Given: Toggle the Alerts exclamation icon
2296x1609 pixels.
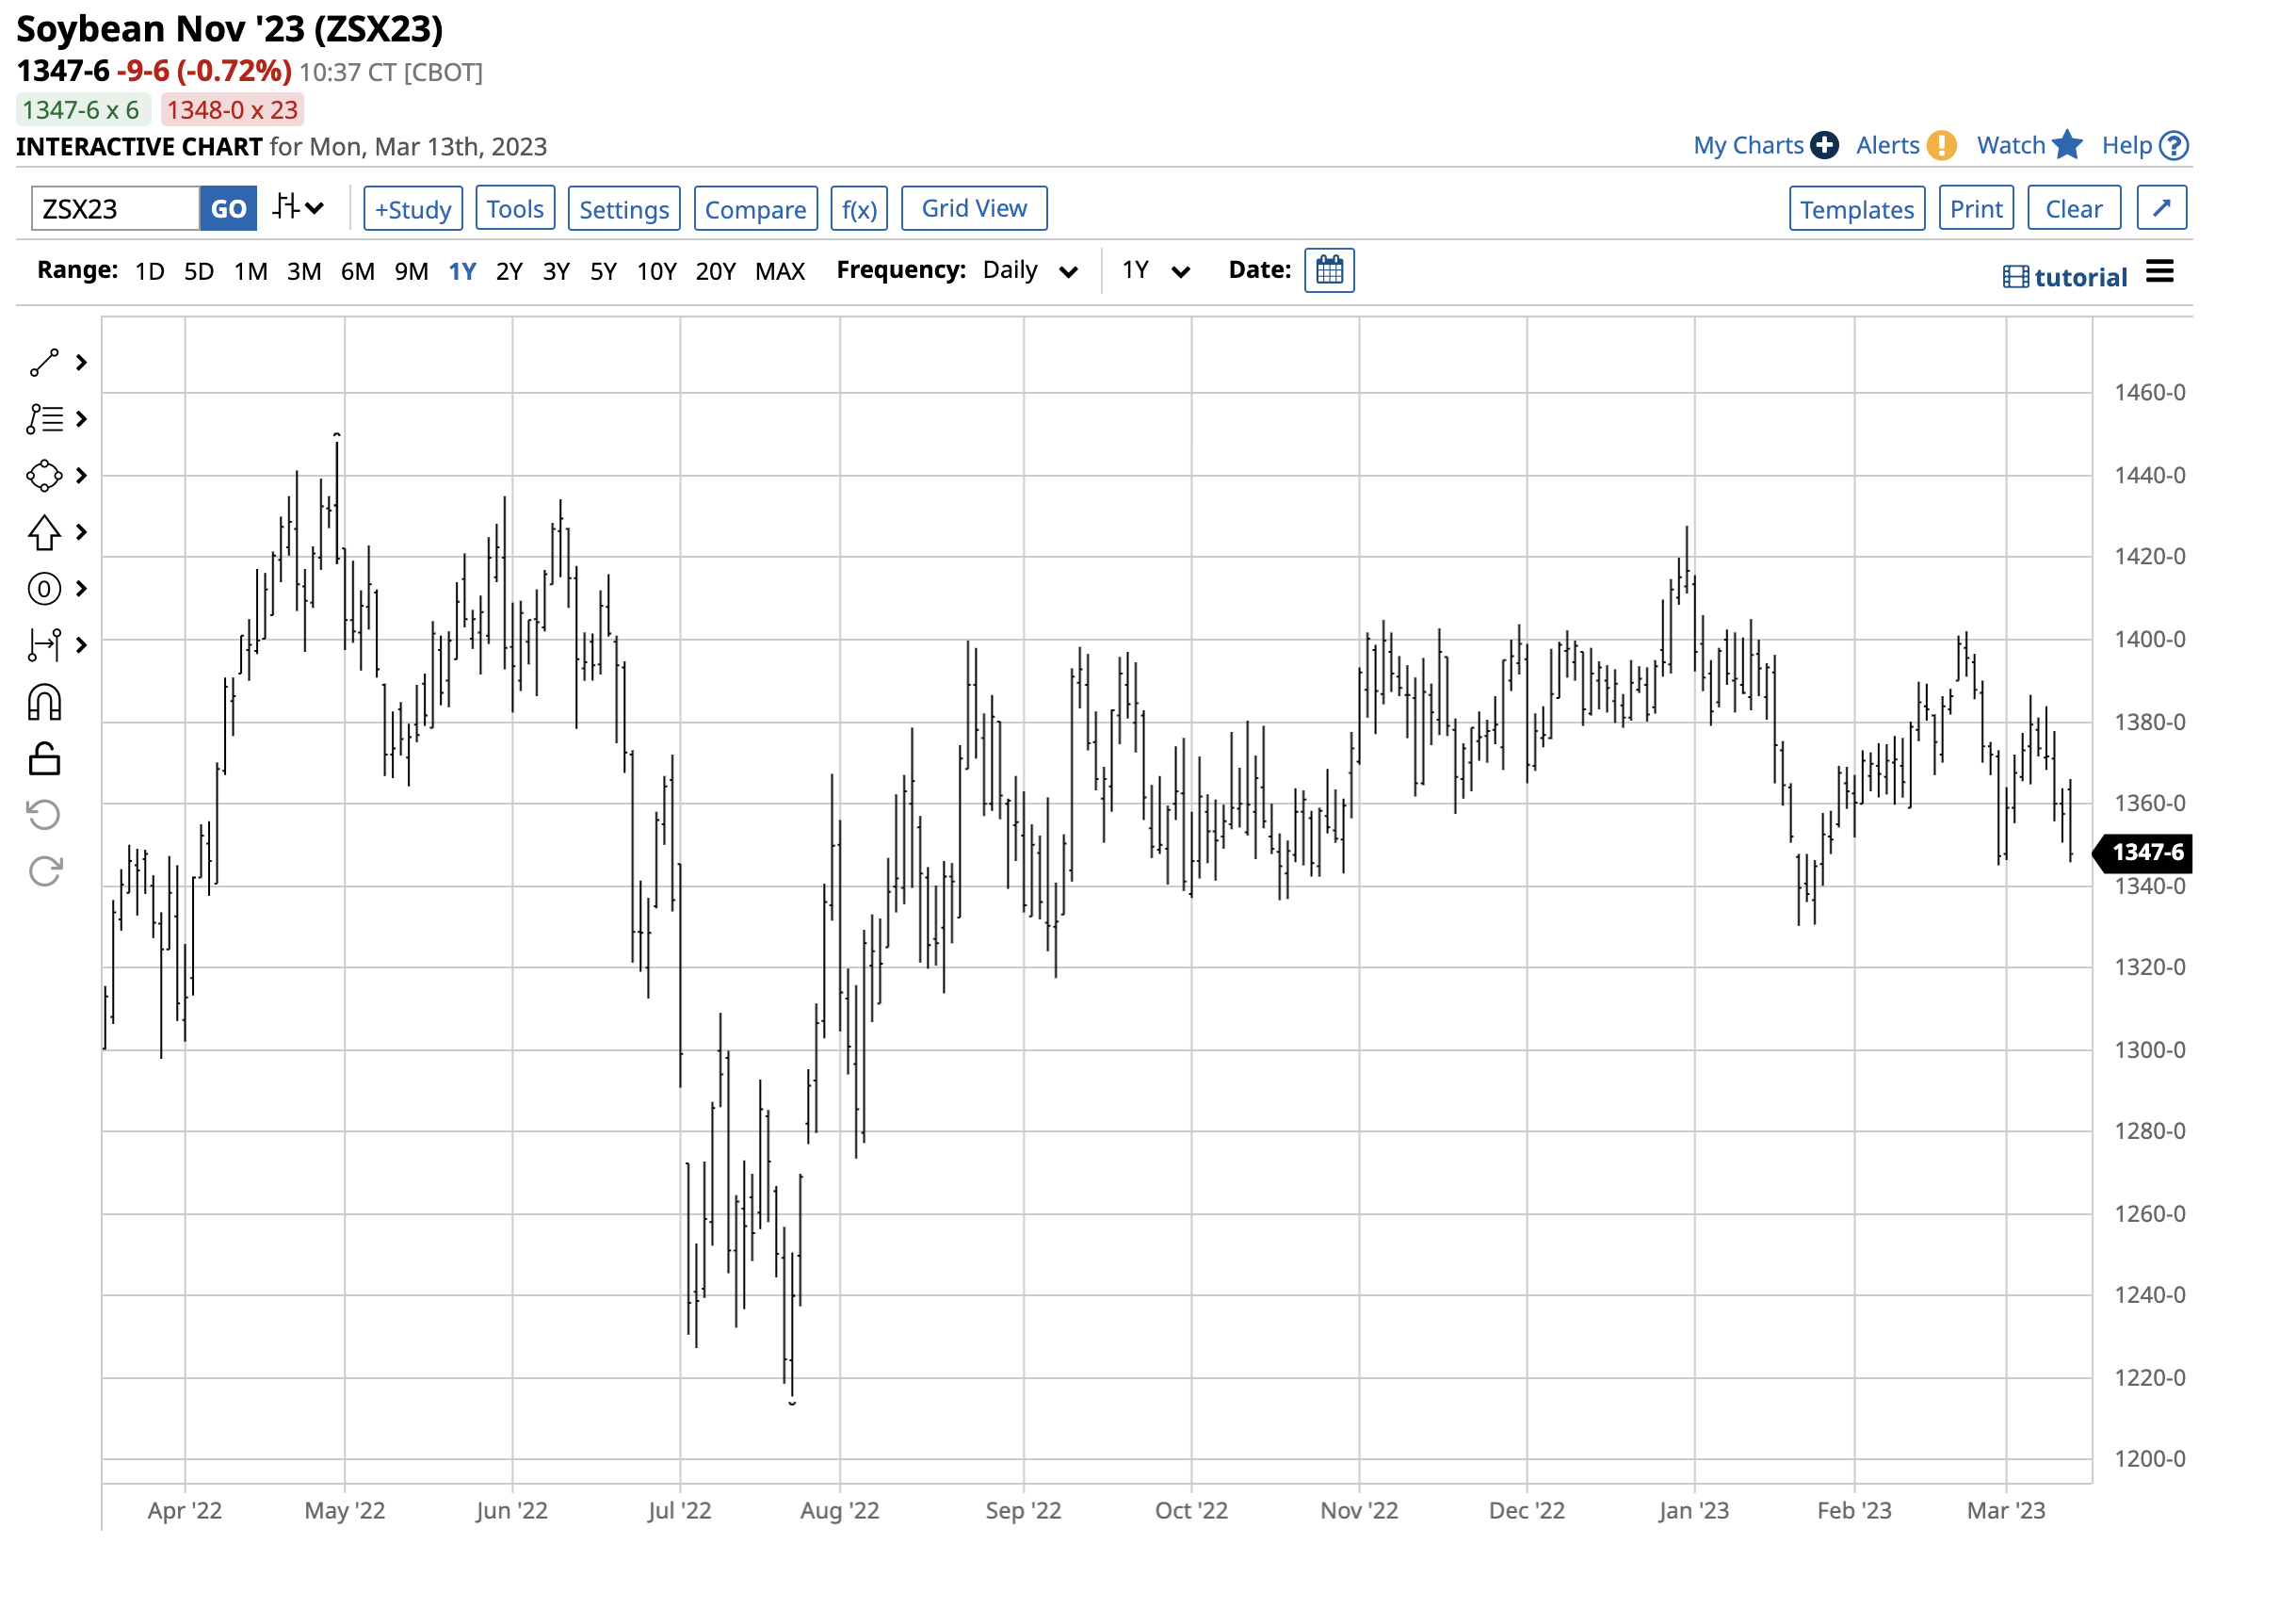Looking at the screenshot, I should [x=1941, y=146].
